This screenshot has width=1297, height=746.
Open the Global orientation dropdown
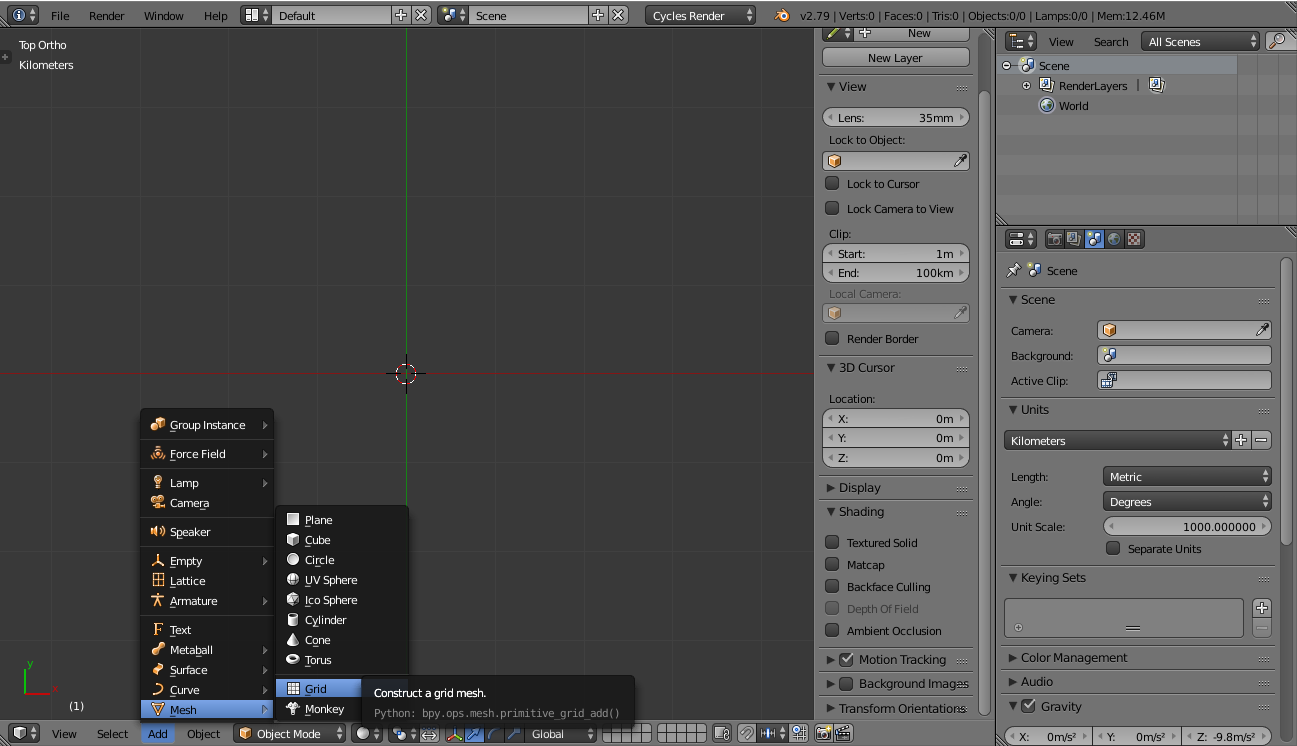coord(561,733)
